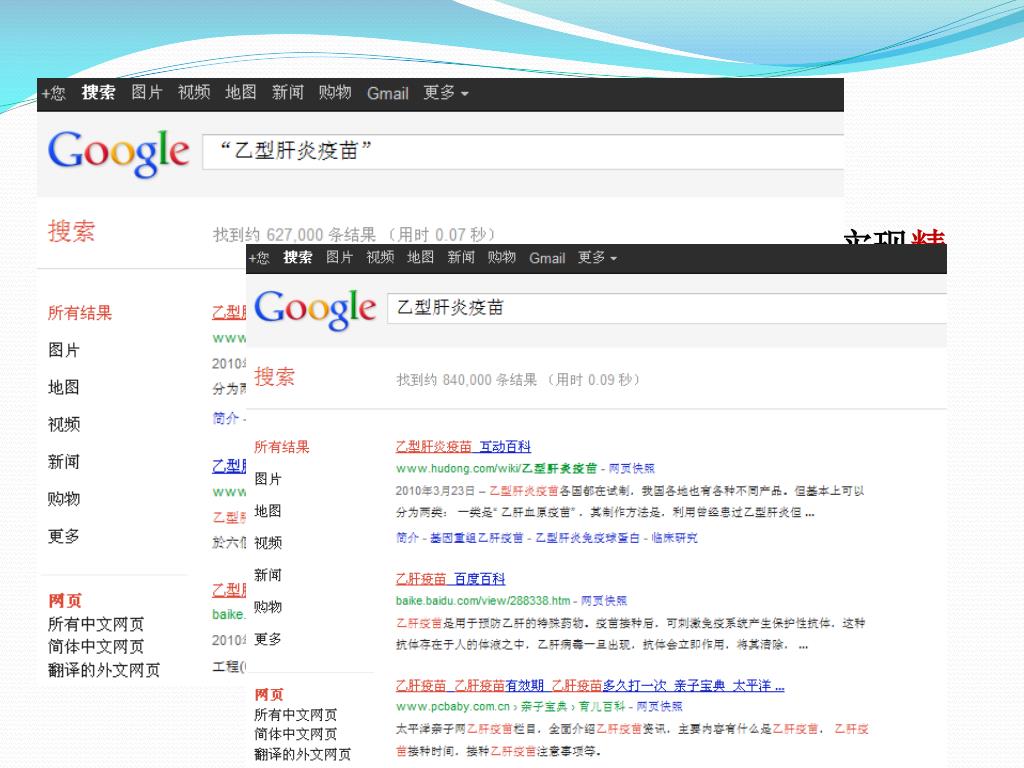Filter by 地图 in the back window sidebar

pyautogui.click(x=64, y=387)
